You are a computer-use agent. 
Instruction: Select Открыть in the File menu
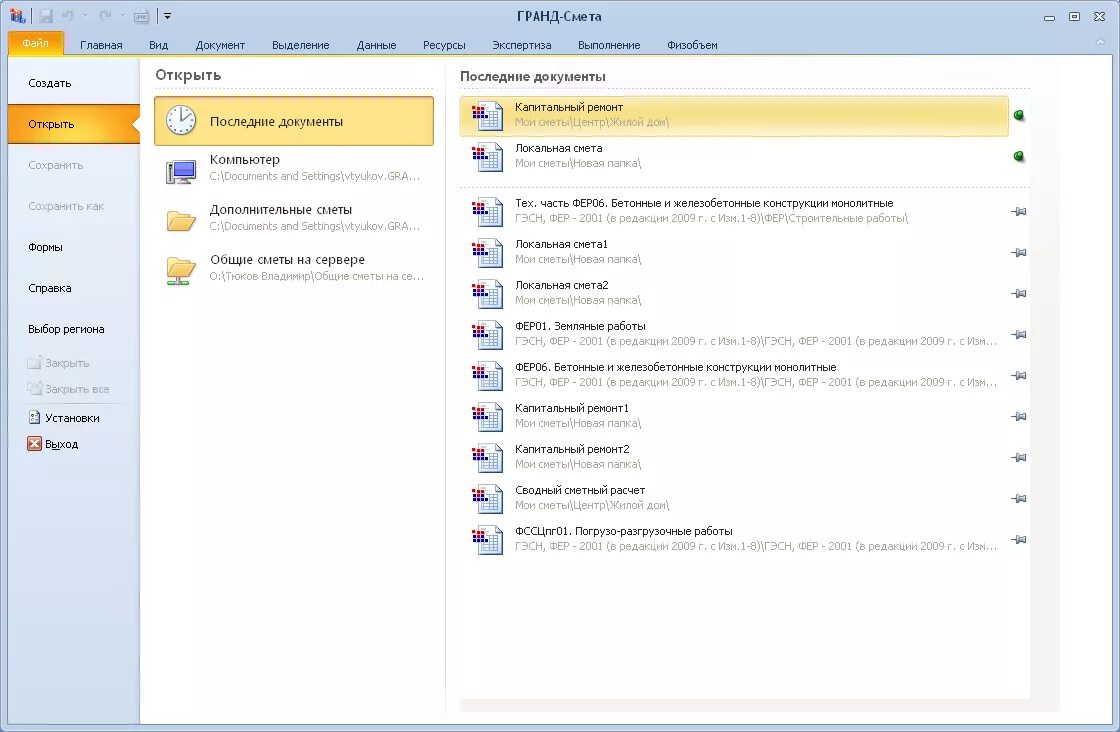point(74,124)
